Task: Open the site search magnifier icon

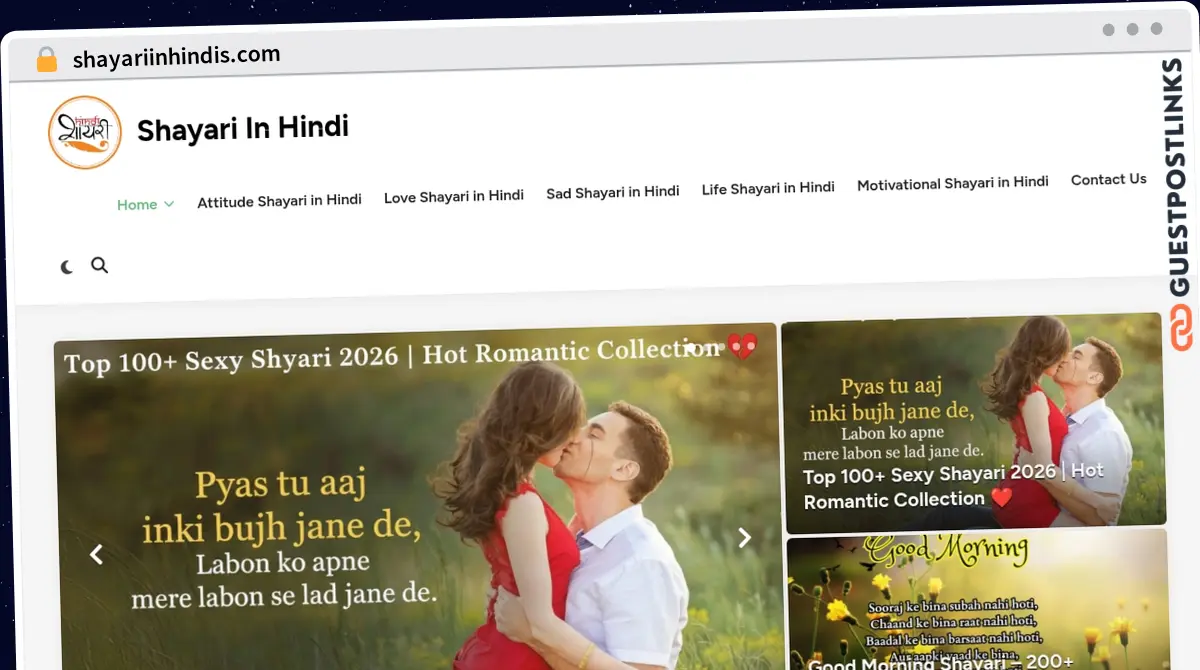Action: [x=99, y=265]
